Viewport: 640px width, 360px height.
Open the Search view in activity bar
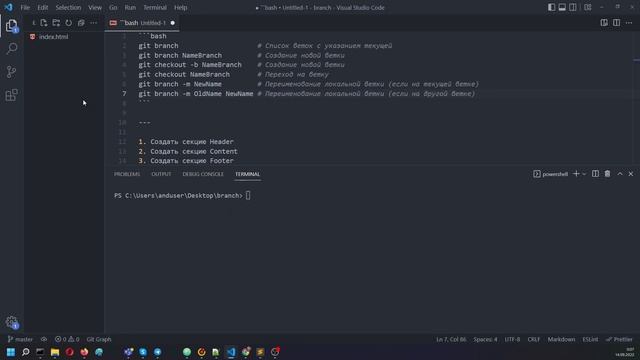(11, 49)
